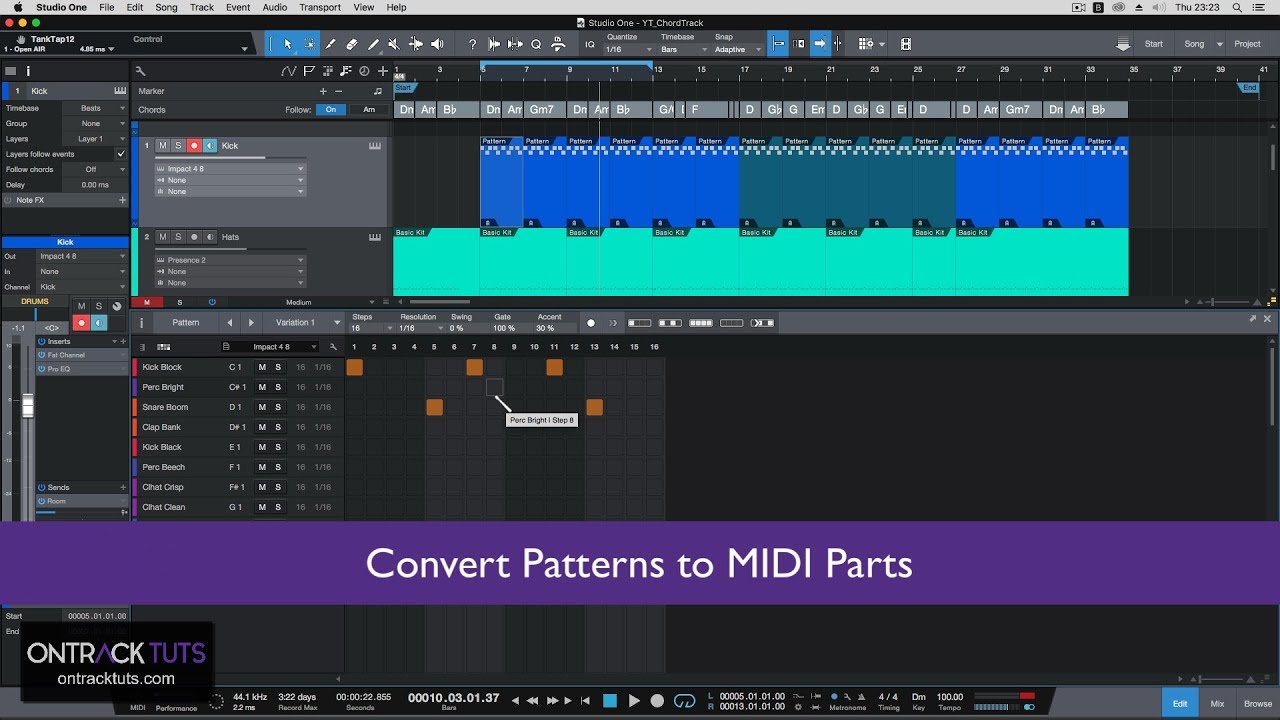The height and width of the screenshot is (720, 1280).
Task: Click the Hats track keyboard icon
Action: click(375, 237)
